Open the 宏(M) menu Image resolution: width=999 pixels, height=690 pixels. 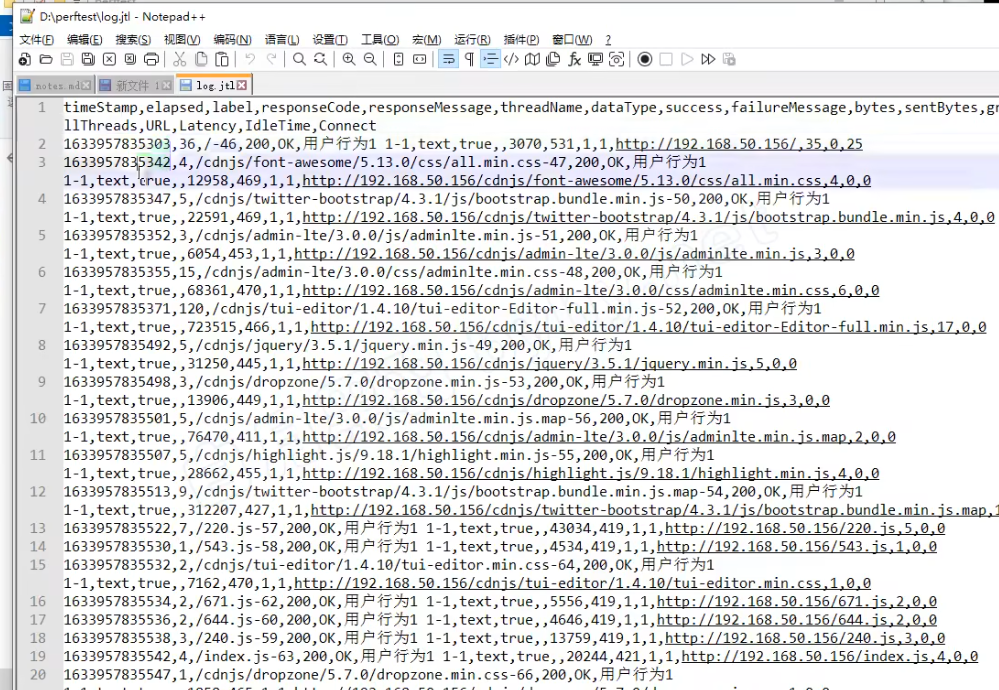click(426, 40)
